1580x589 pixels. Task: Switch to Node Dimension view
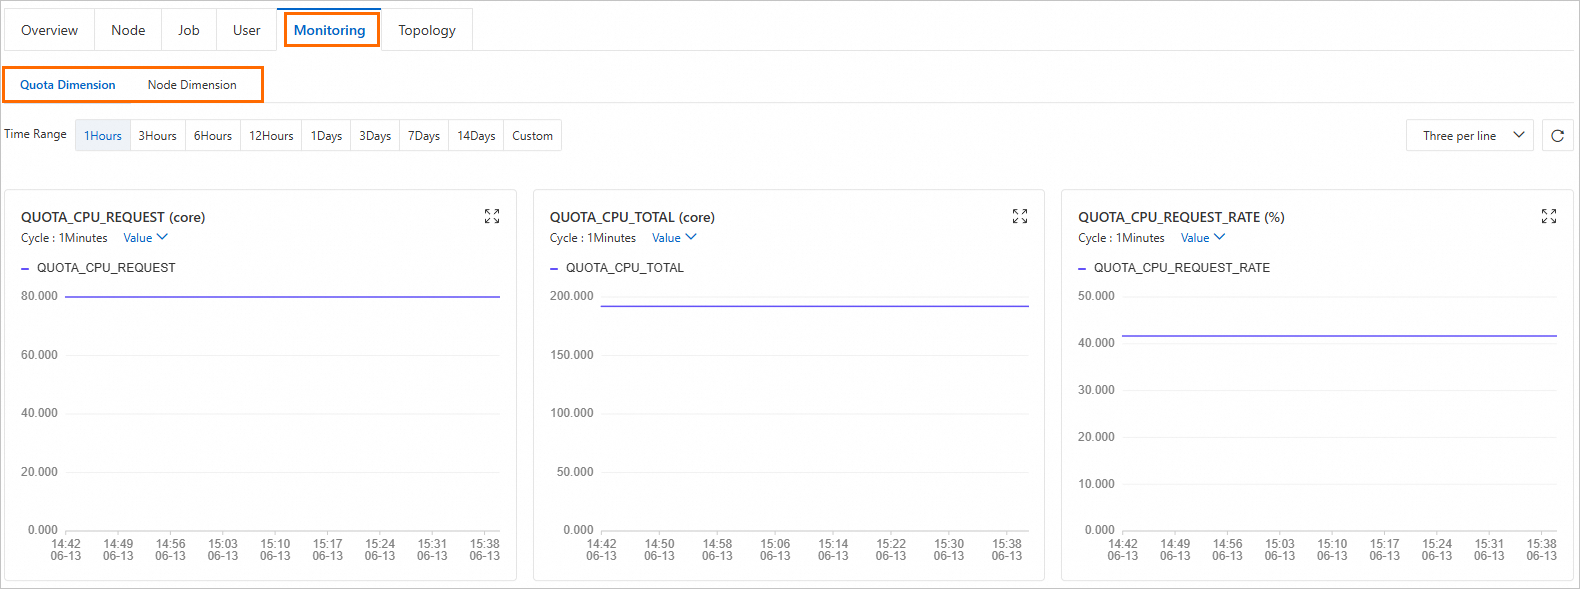pyautogui.click(x=192, y=85)
